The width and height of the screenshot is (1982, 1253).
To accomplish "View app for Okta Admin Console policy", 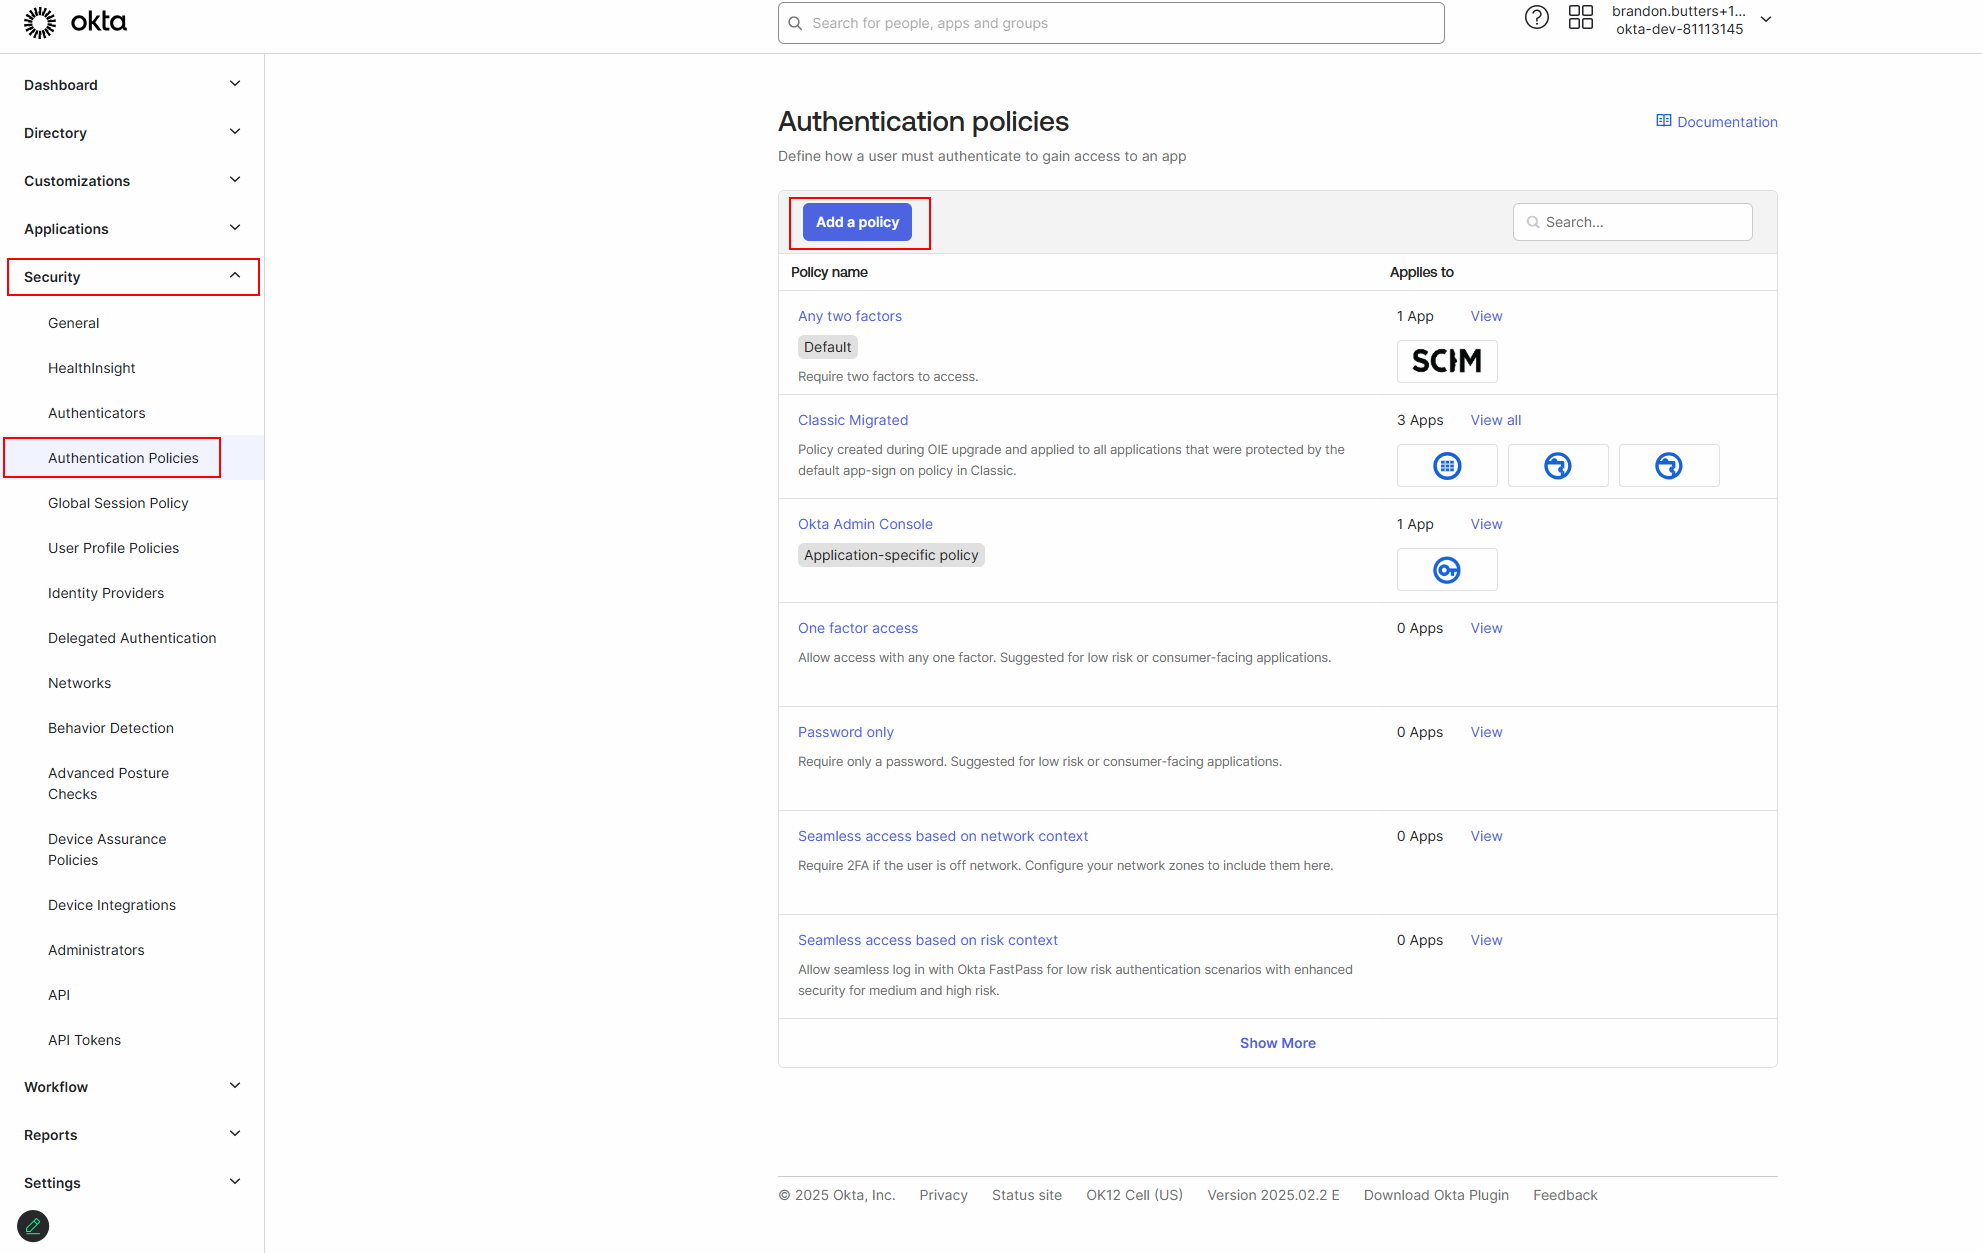I will [1486, 524].
